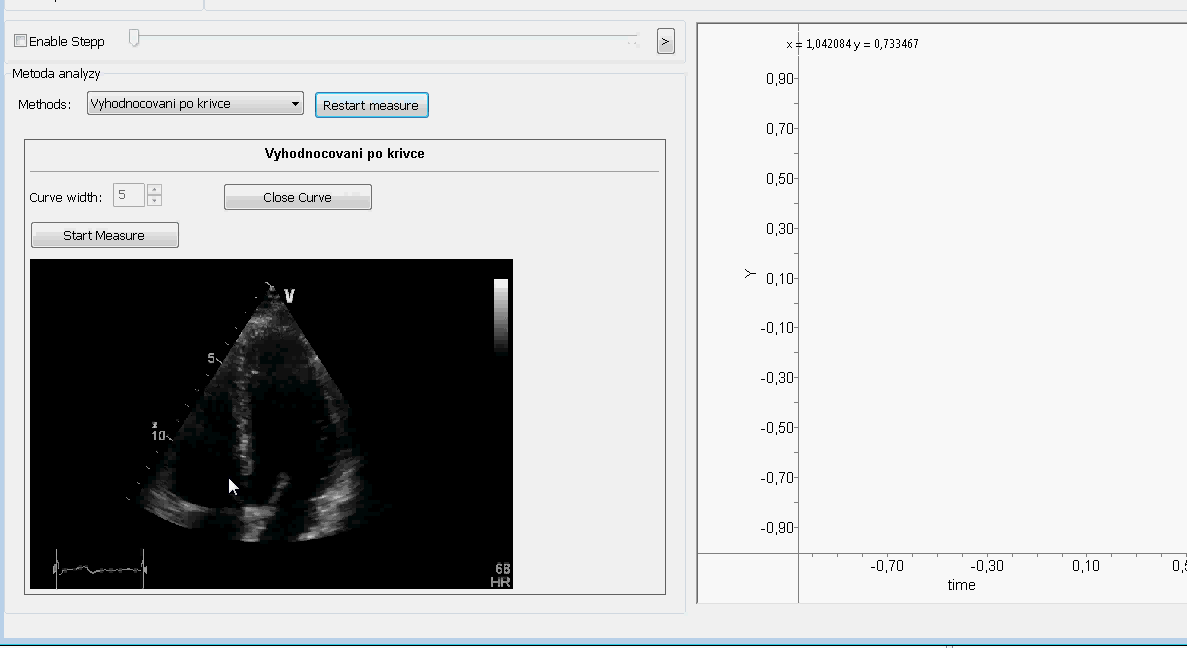The width and height of the screenshot is (1187, 648).
Task: Click the Close Curve button
Action: pos(298,197)
